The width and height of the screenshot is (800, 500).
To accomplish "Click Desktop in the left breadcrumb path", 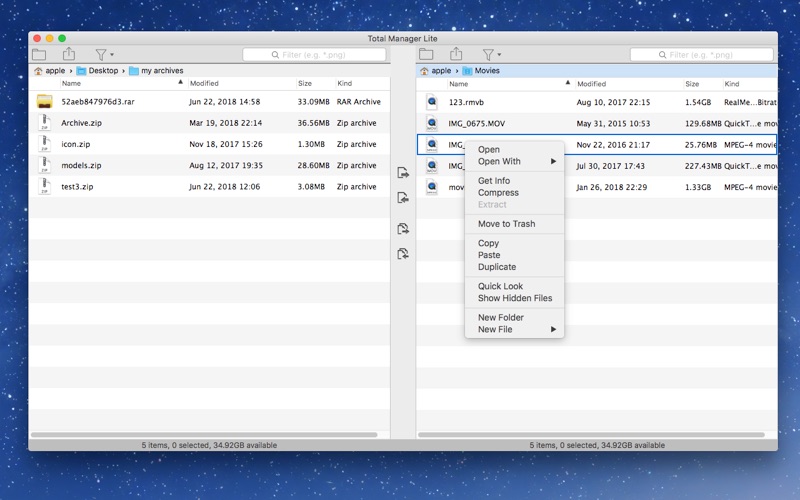I will pos(103,70).
